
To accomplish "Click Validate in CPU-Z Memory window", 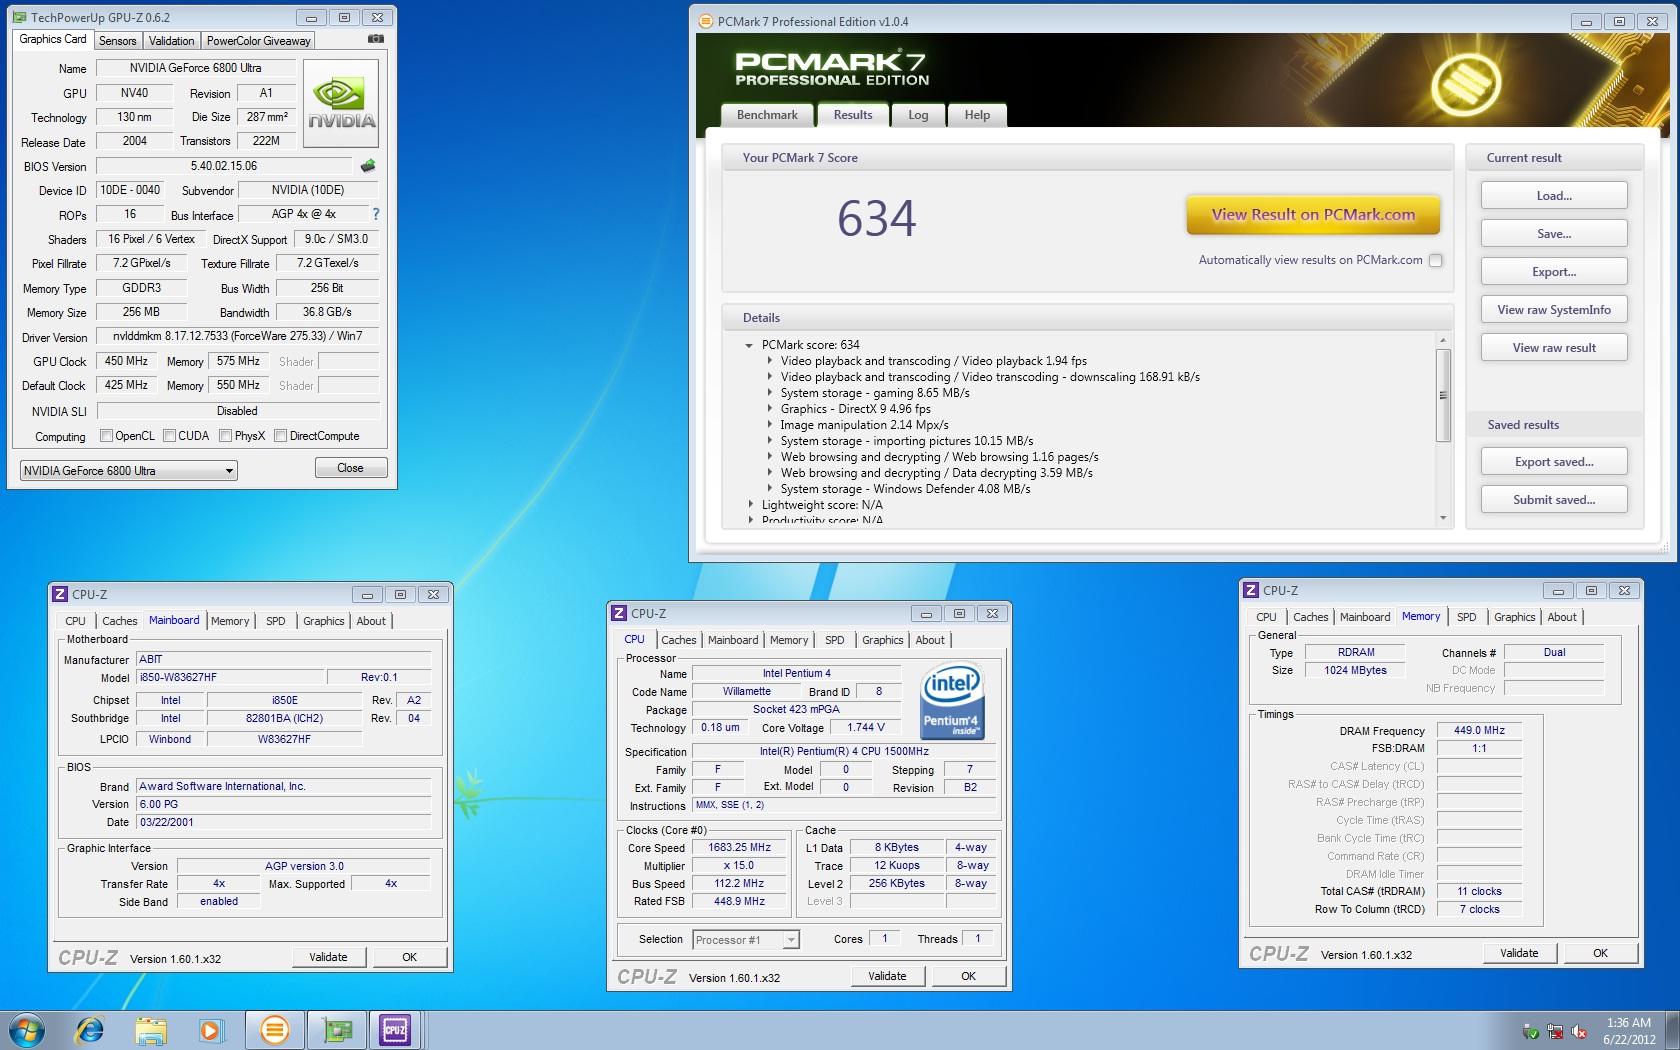I will (x=1519, y=953).
